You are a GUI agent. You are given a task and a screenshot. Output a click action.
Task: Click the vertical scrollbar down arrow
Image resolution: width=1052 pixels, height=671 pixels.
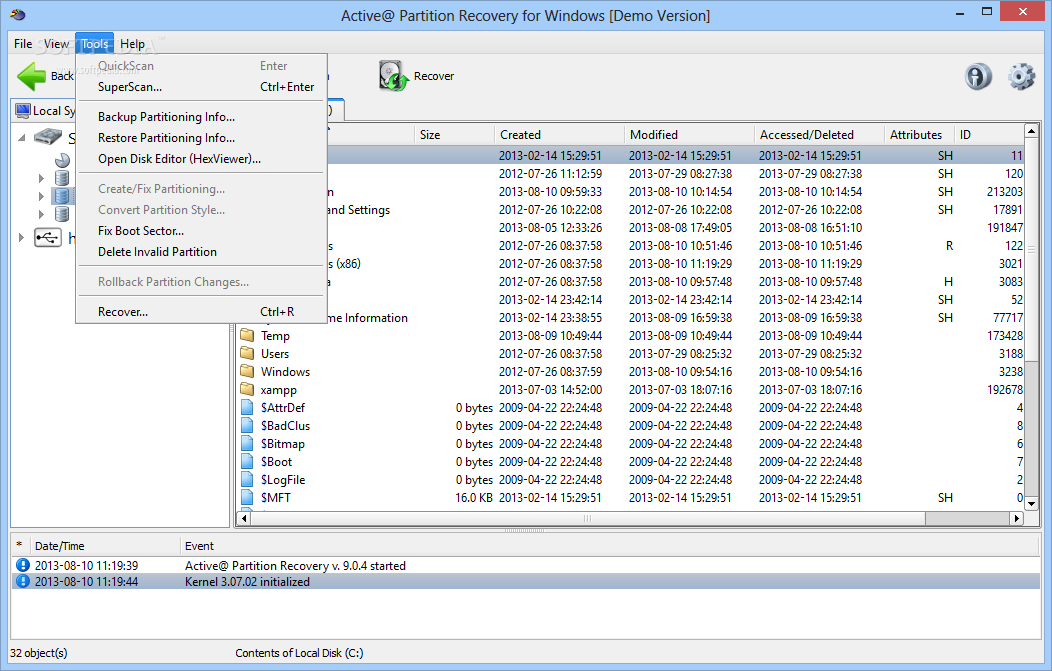click(x=1032, y=503)
